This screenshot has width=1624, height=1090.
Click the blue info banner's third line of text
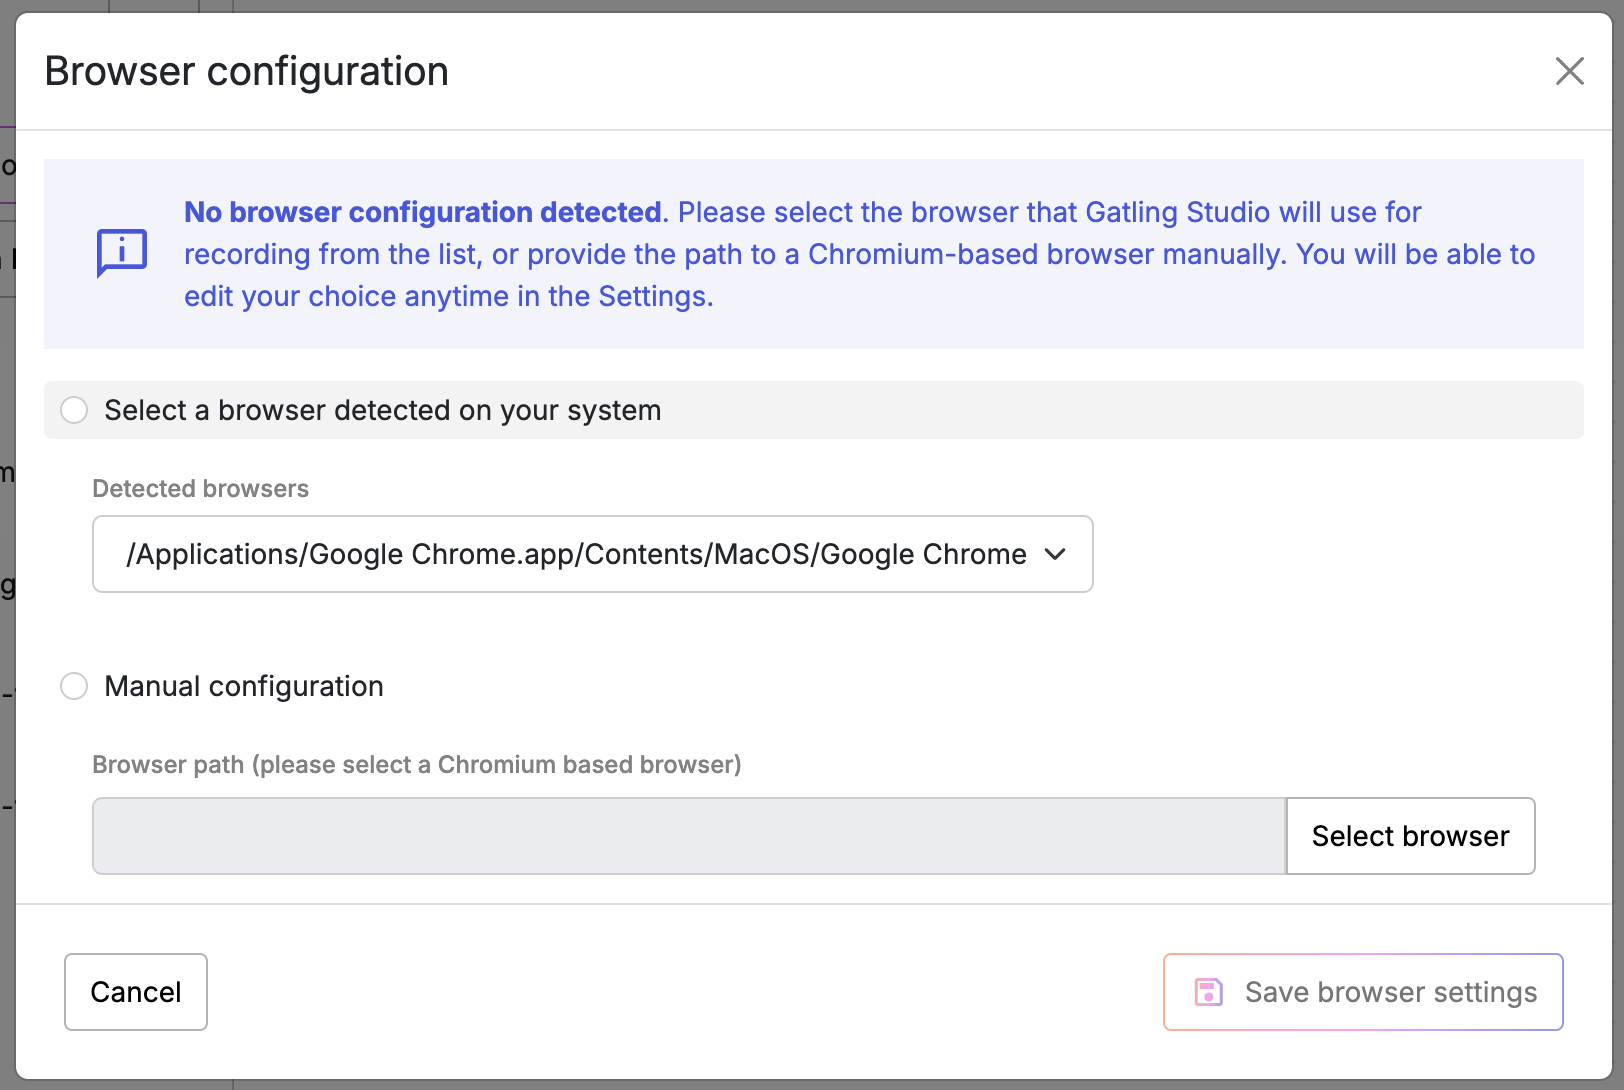tap(448, 296)
